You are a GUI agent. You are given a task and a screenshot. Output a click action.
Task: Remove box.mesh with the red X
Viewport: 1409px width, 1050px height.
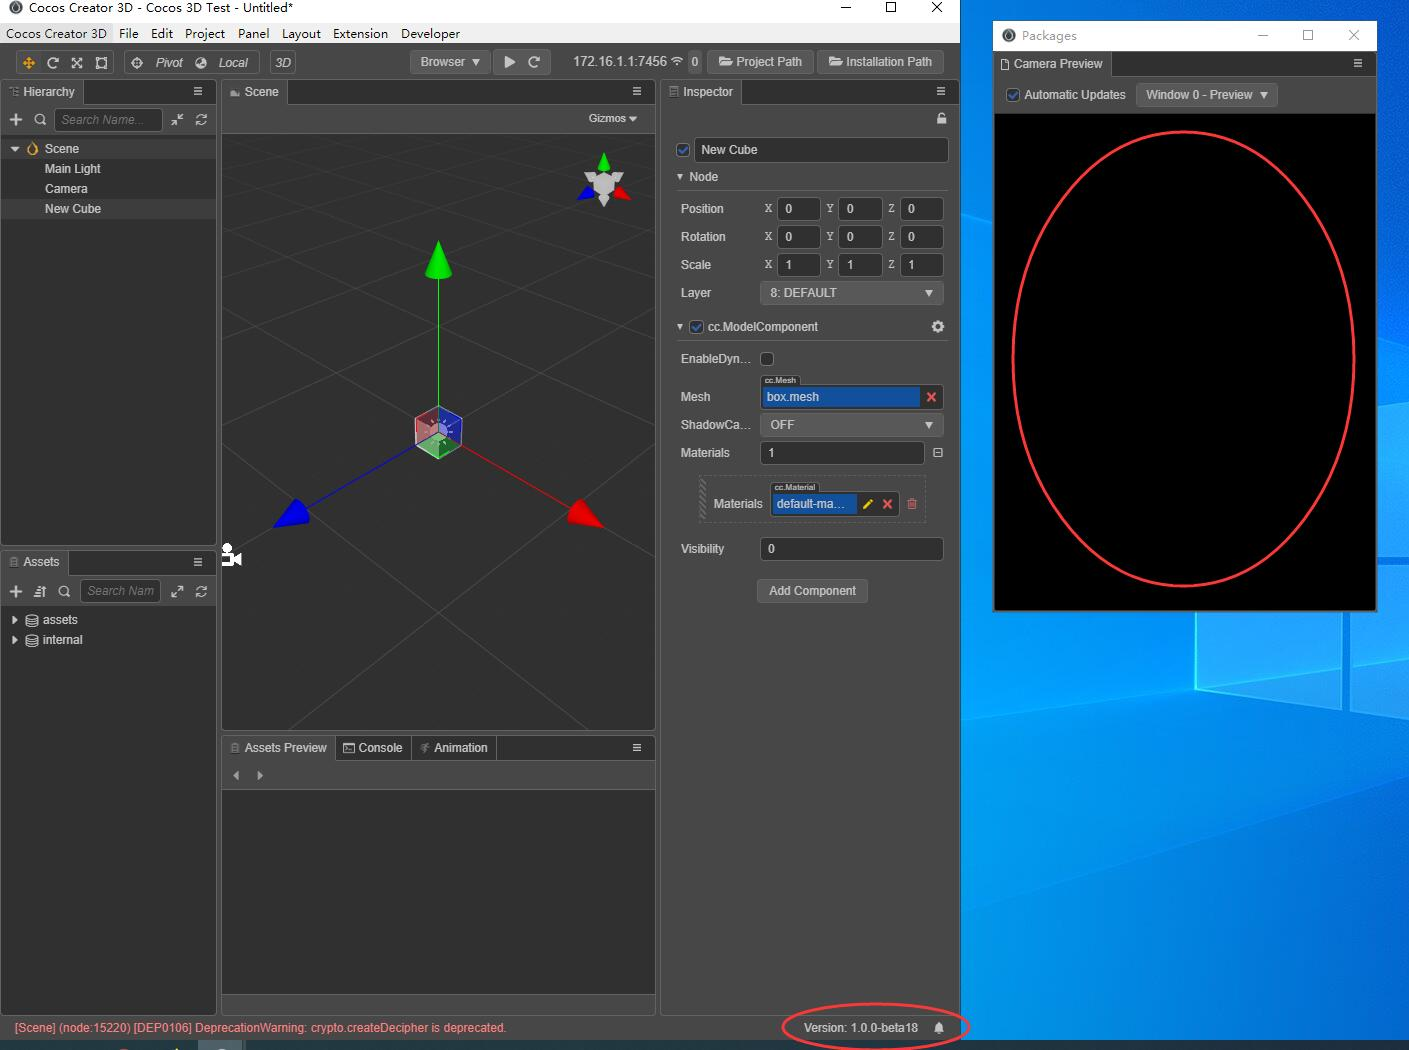tap(930, 397)
